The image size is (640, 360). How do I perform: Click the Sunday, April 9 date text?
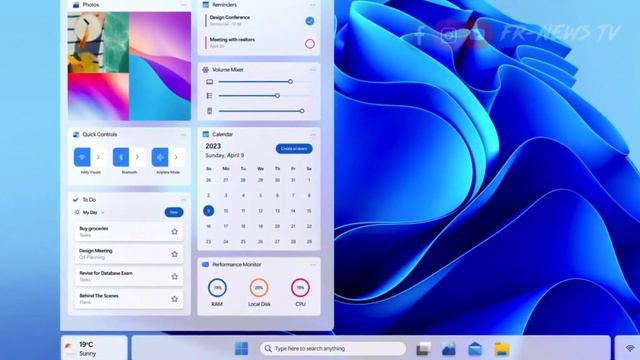pyautogui.click(x=224, y=156)
